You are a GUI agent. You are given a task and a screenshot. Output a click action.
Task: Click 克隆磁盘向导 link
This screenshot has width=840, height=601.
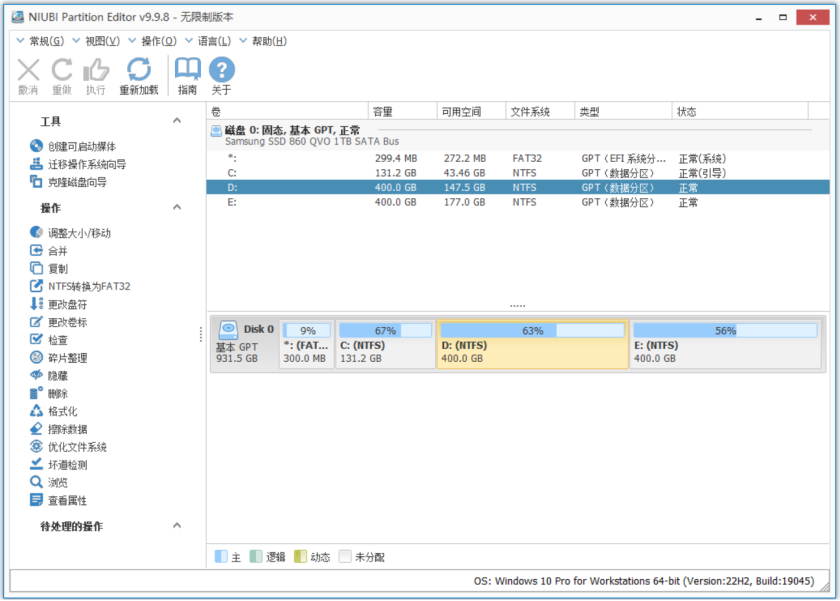point(77,182)
